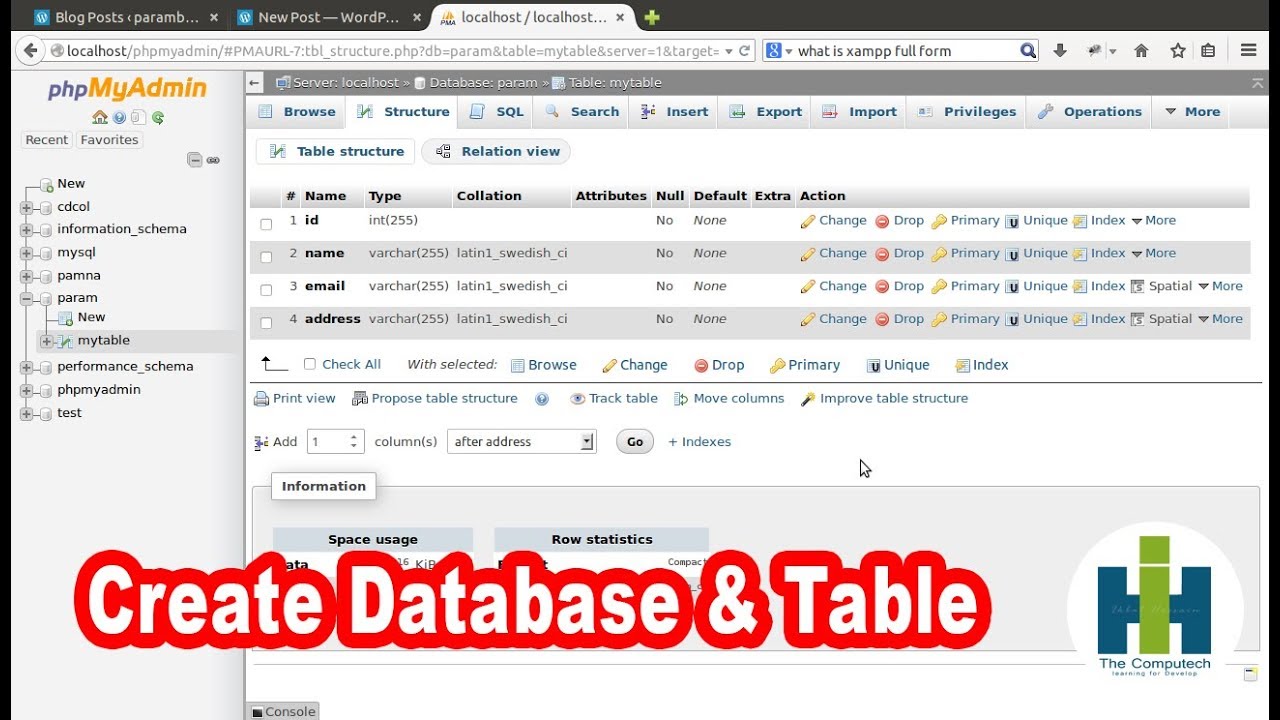1280x720 pixels.
Task: Switch to the SQL tab
Action: coord(497,112)
